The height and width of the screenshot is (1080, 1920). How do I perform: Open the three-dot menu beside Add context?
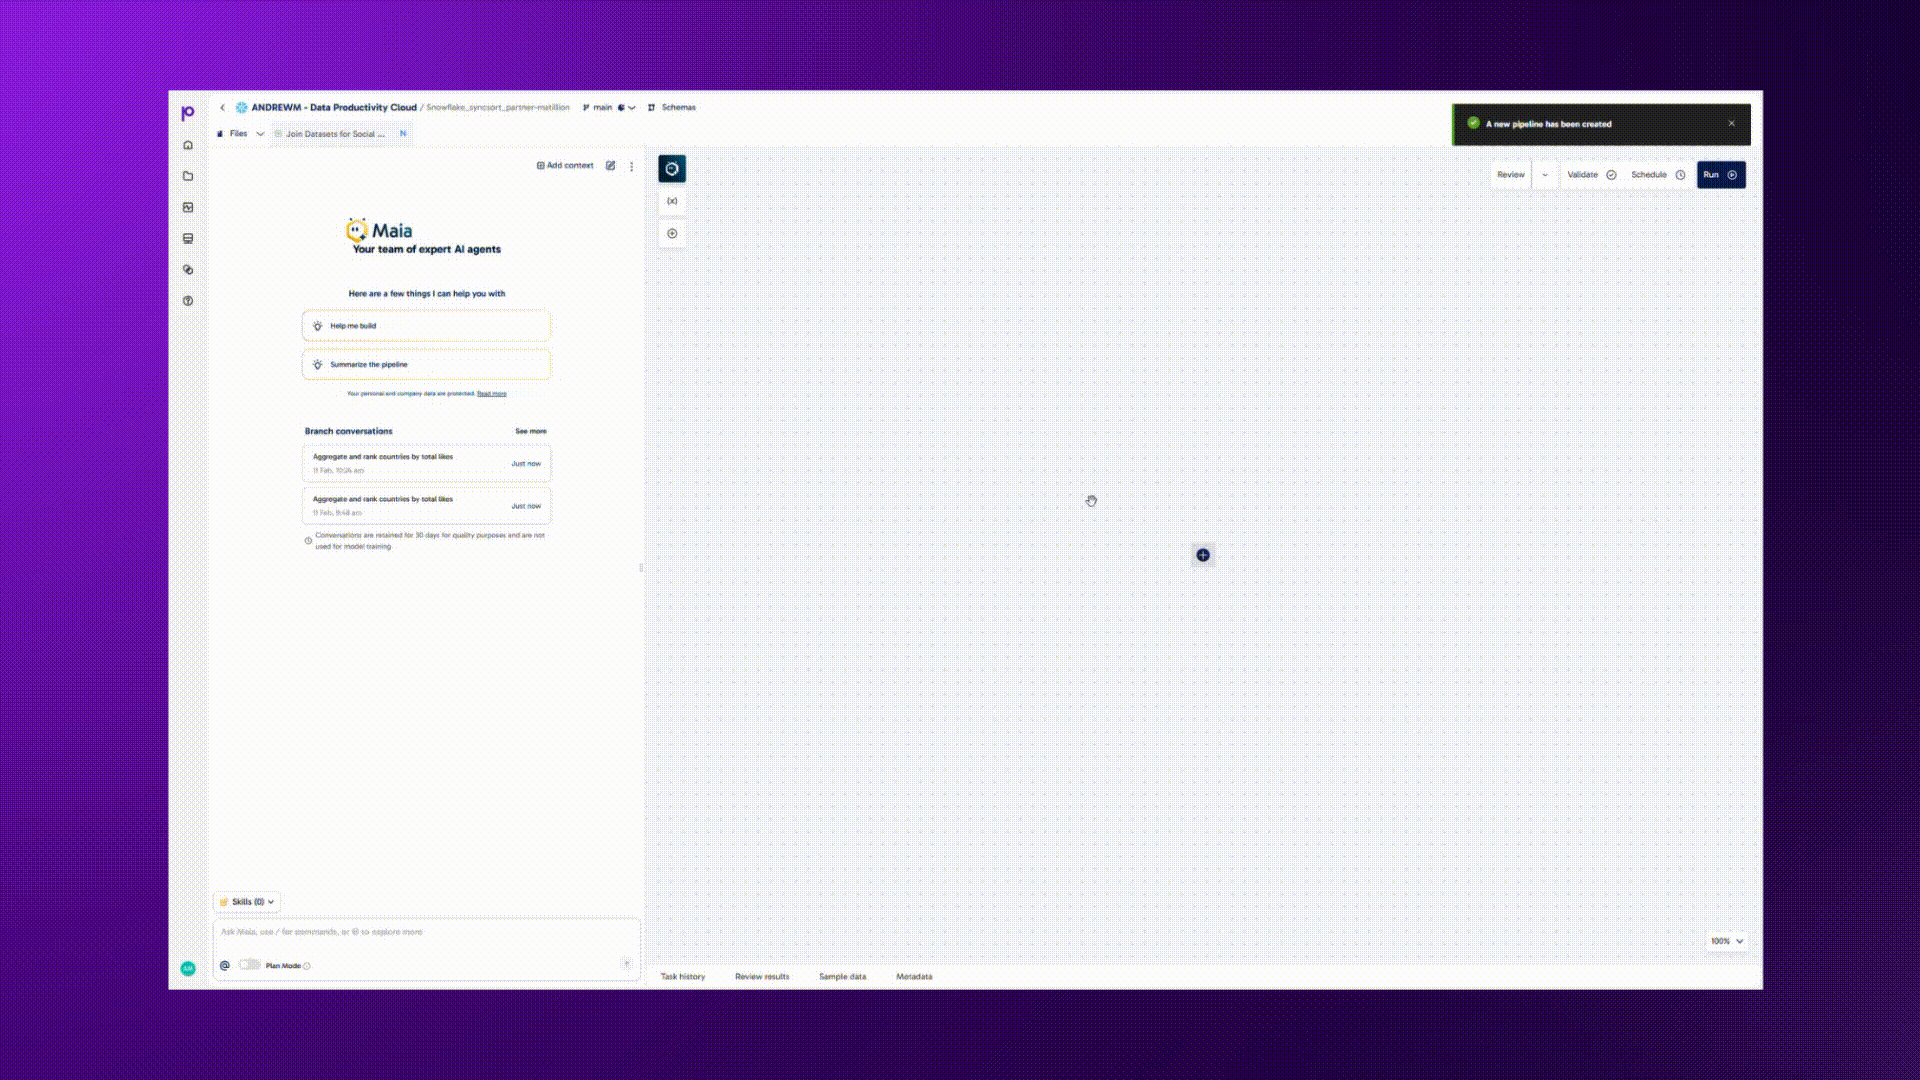631,166
